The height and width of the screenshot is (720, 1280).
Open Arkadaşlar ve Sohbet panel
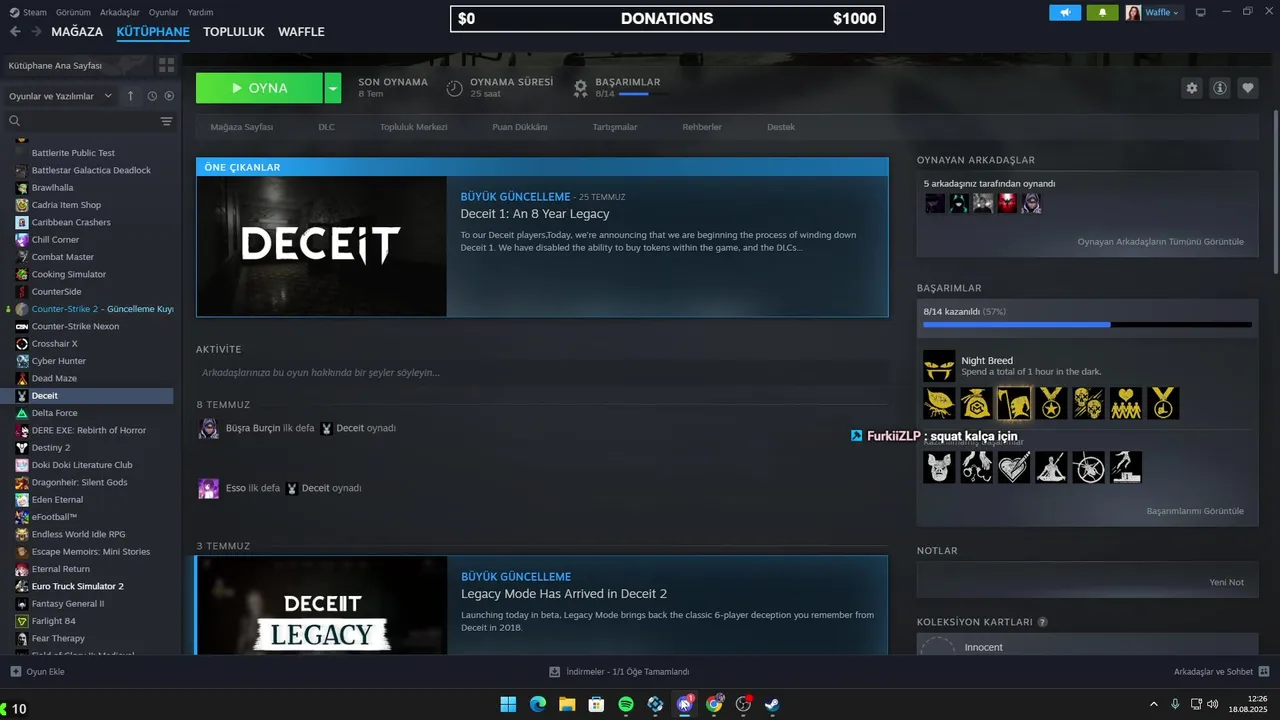(1221, 672)
